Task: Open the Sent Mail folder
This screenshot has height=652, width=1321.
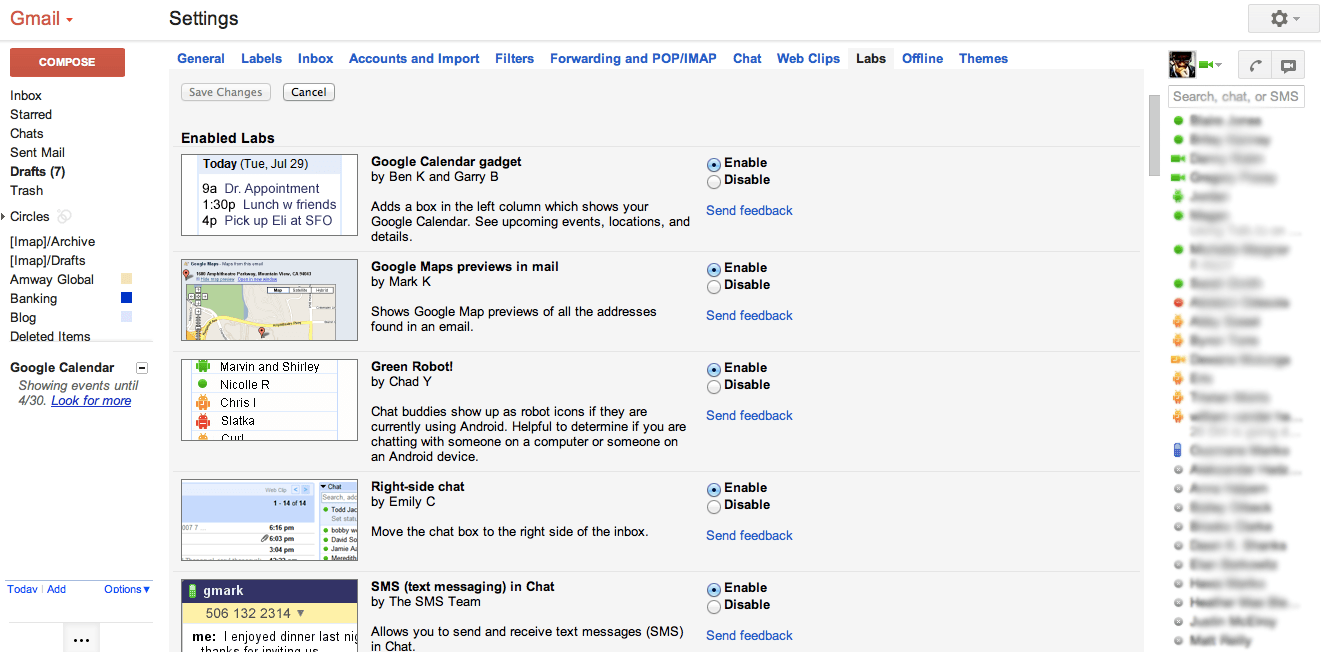Action: pos(37,152)
